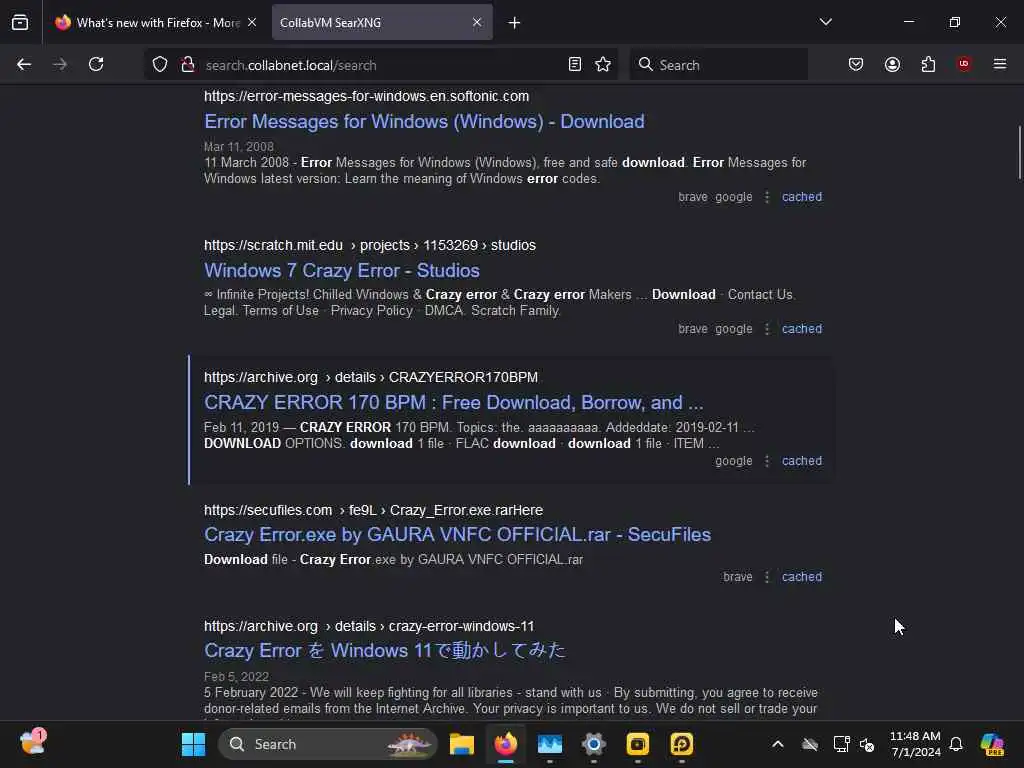Click 'Feb 5, 2022' date text
This screenshot has width=1024, height=768.
pos(236,677)
